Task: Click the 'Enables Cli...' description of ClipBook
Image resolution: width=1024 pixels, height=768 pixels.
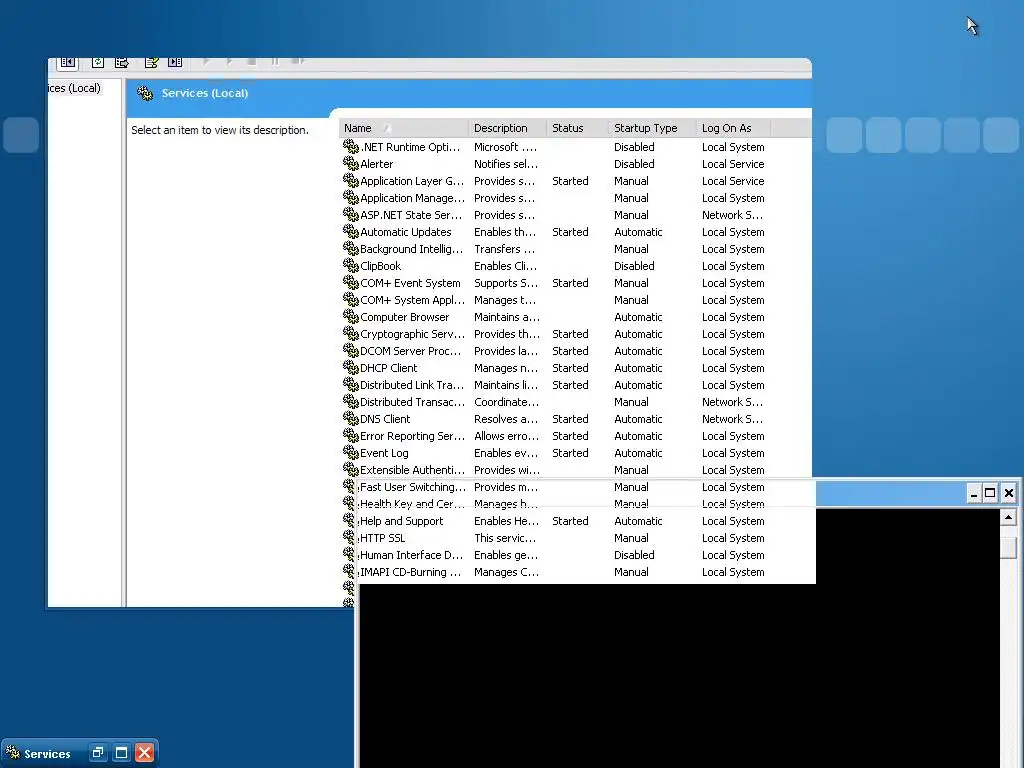Action: click(505, 266)
